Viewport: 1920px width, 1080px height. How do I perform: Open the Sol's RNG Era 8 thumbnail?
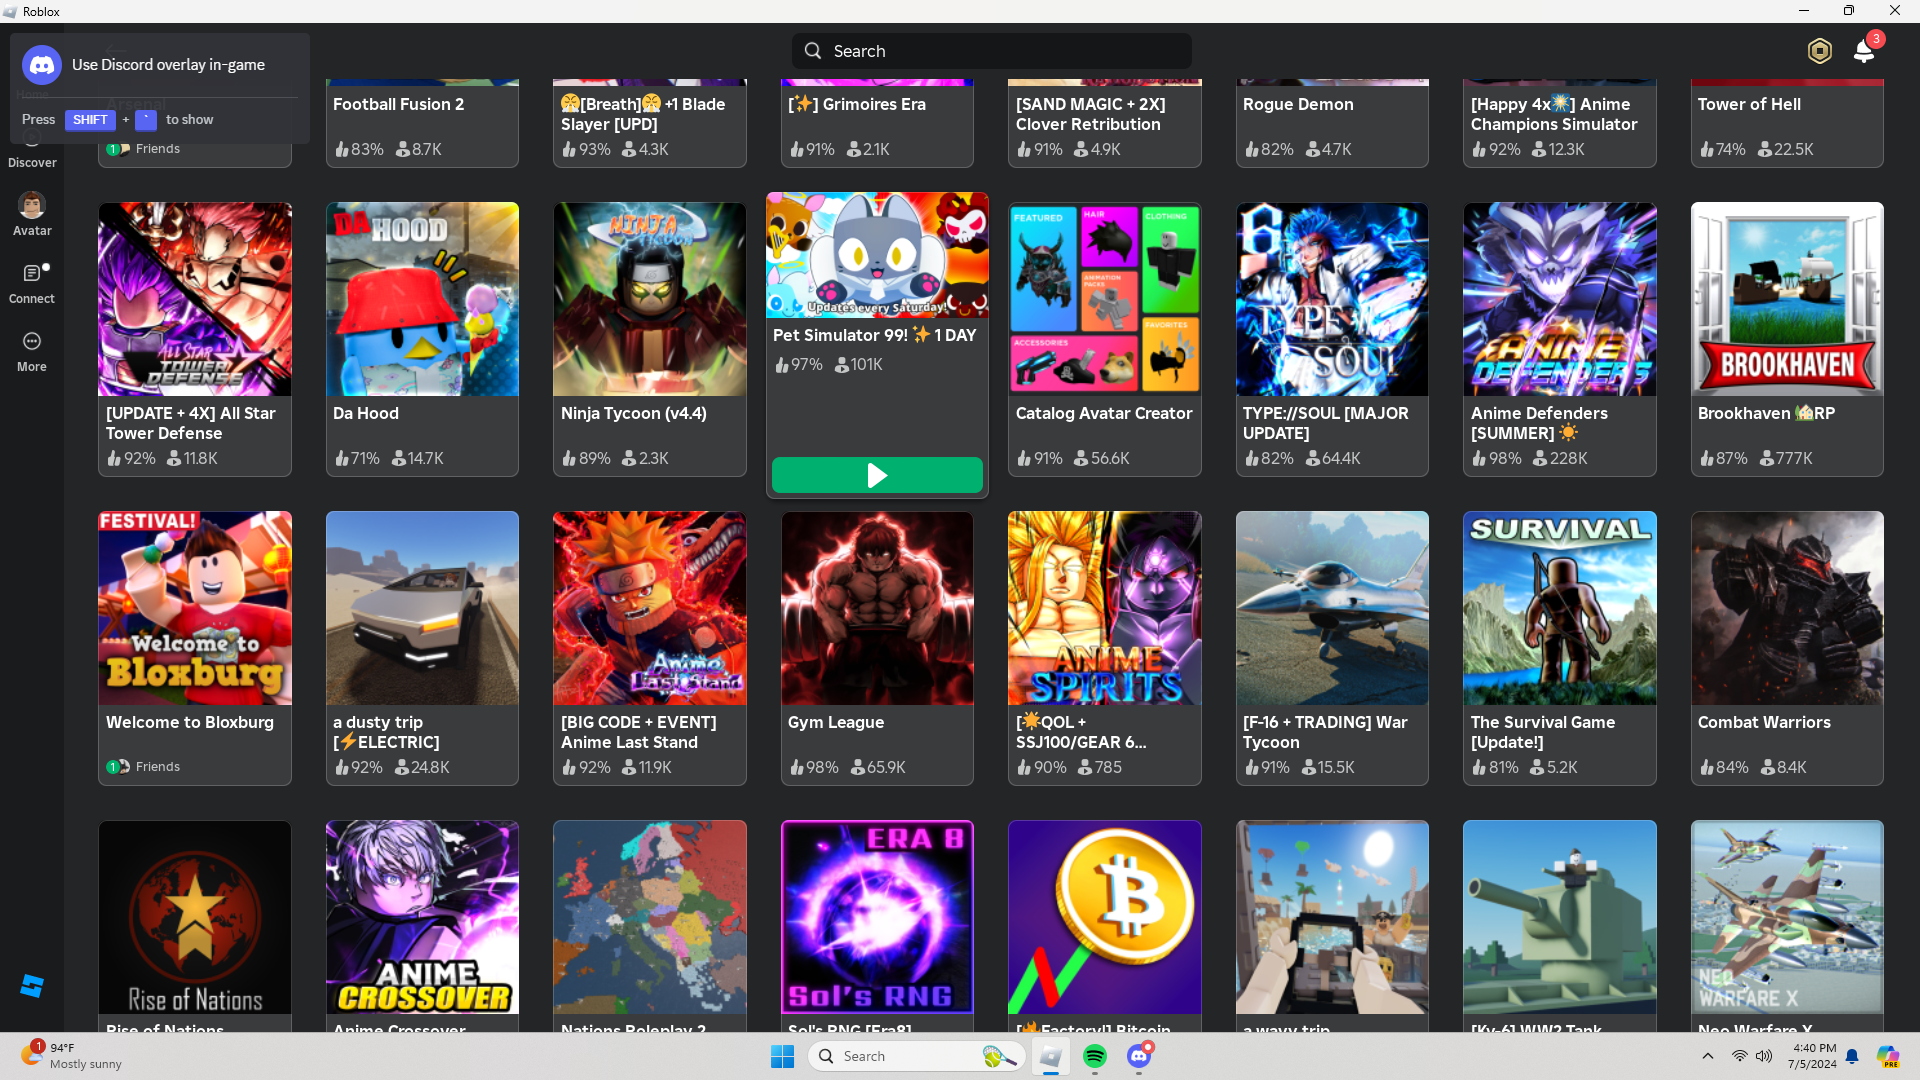coord(877,917)
